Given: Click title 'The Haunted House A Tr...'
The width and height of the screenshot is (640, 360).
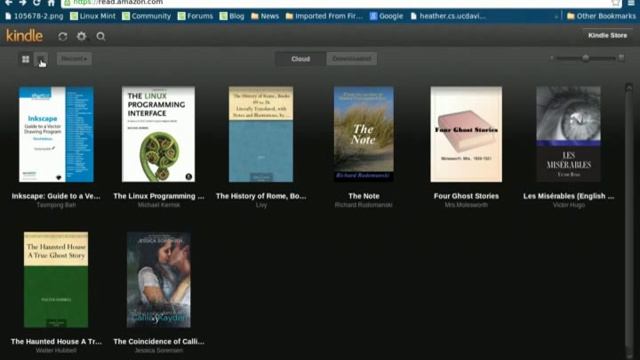Looking at the screenshot, I should click(x=56, y=341).
